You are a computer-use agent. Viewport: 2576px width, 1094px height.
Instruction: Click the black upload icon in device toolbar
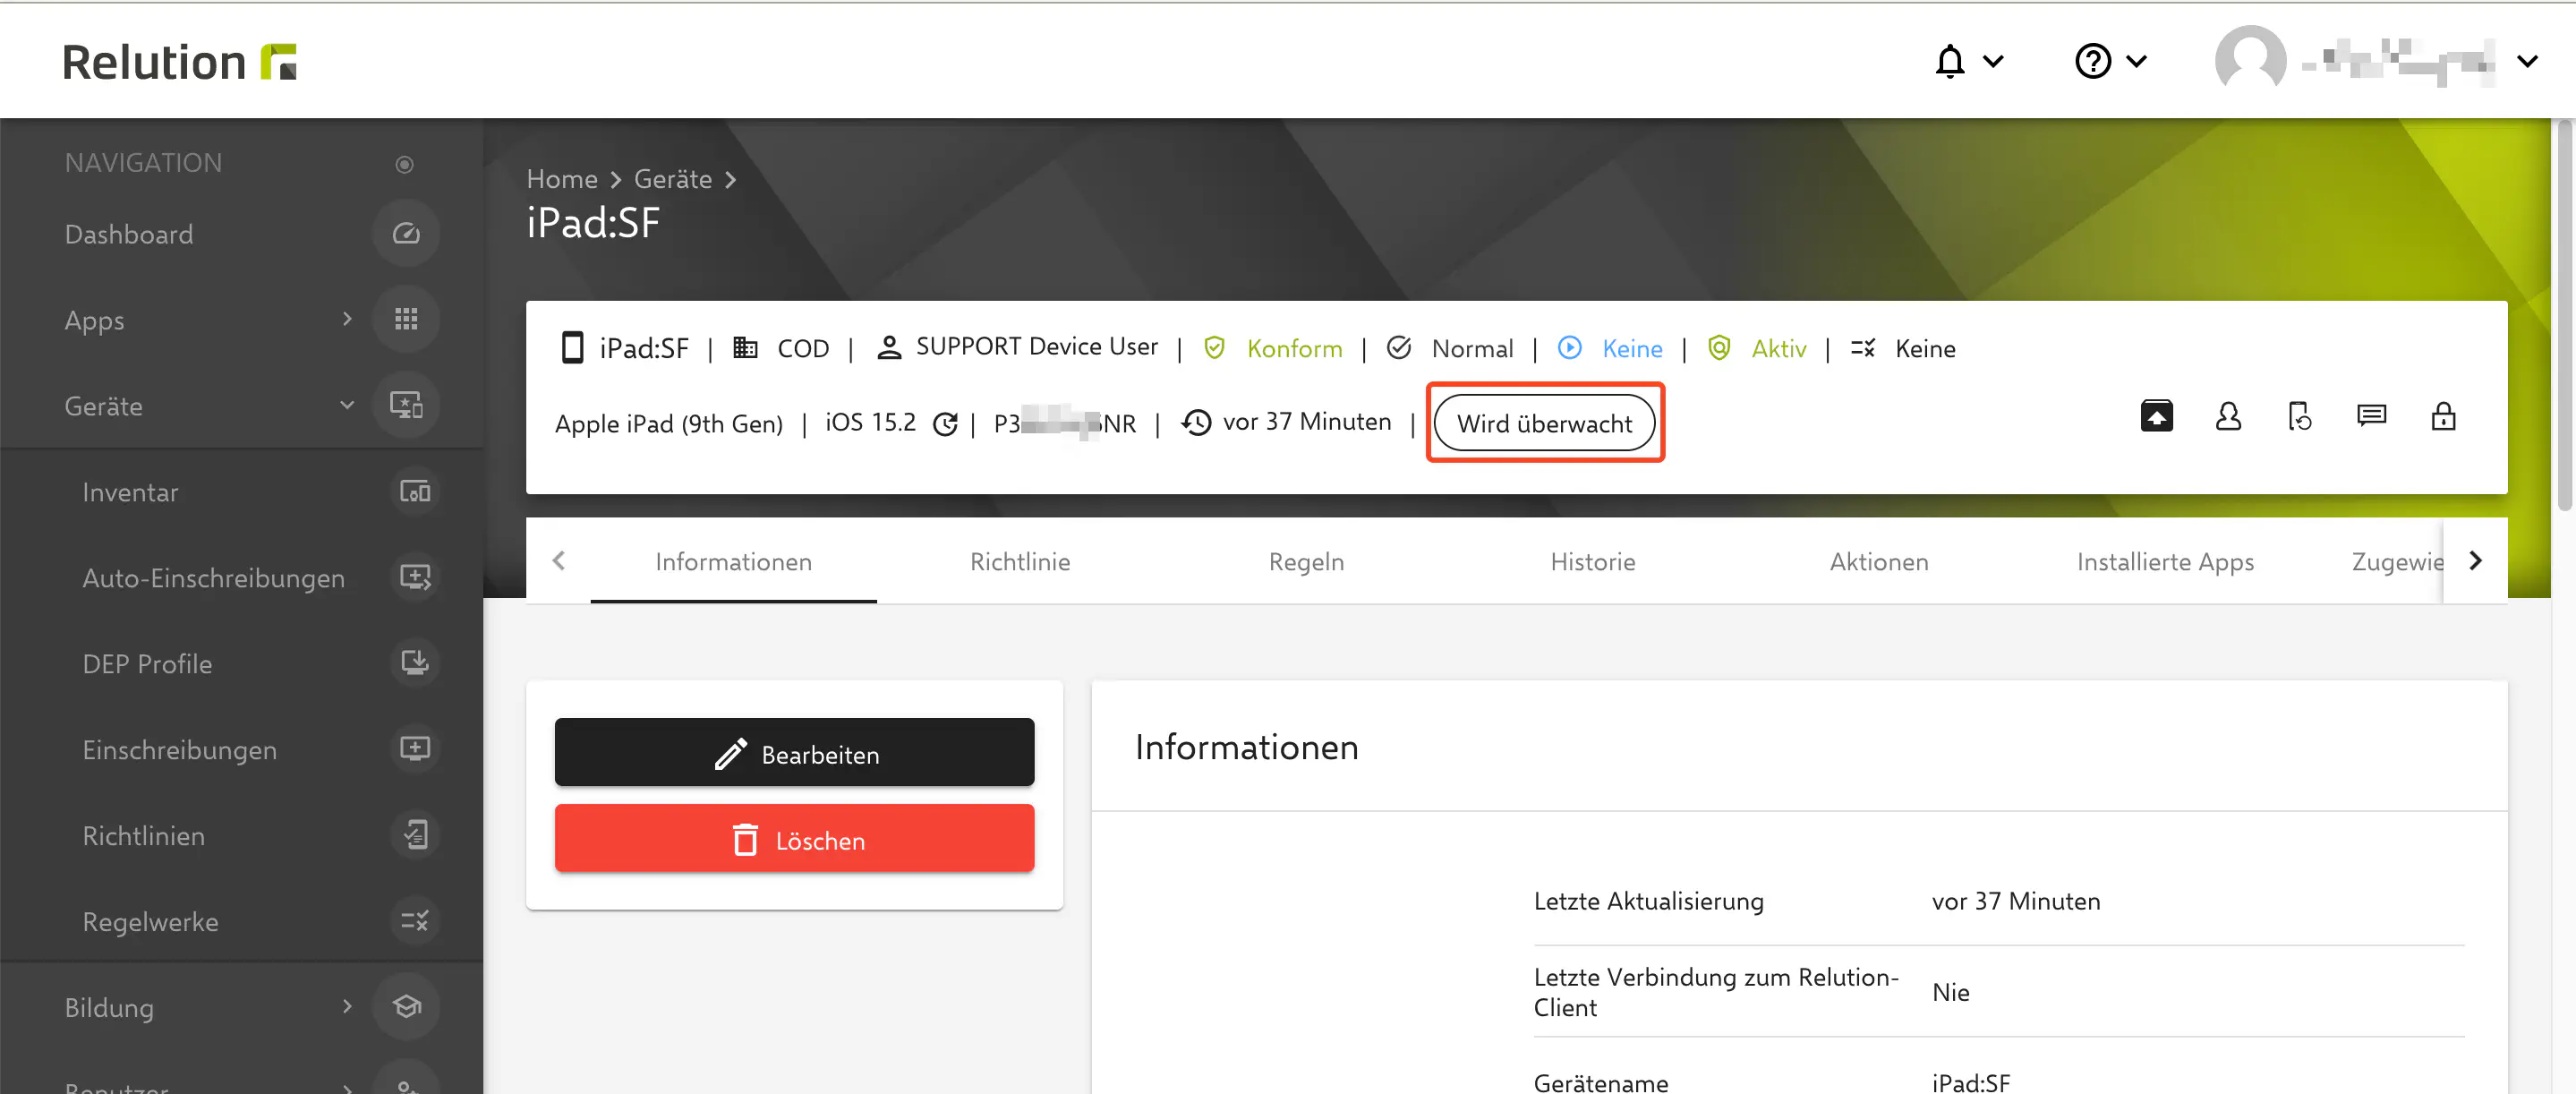click(x=2156, y=416)
